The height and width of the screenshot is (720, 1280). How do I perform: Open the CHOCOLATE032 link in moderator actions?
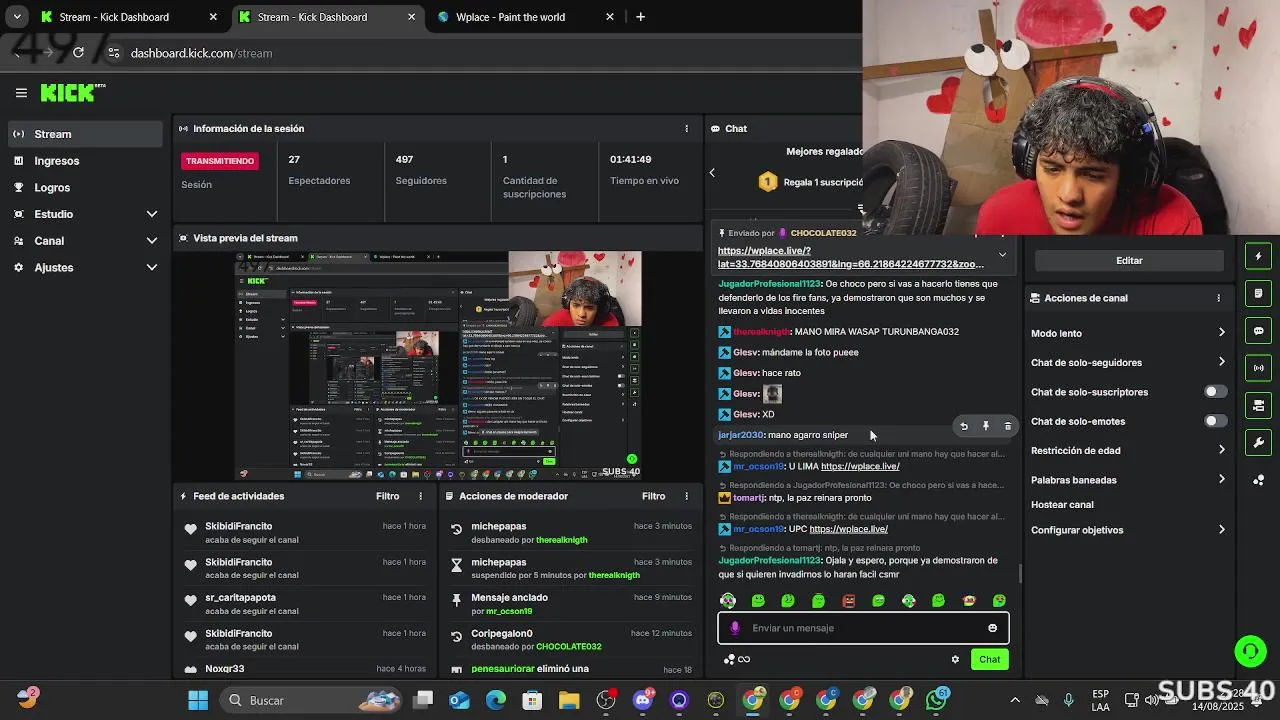point(568,647)
